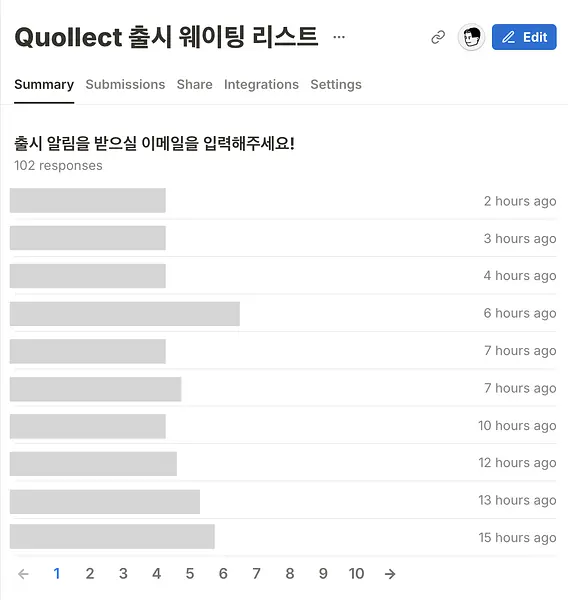The image size is (568, 600).
Task: Switch to the Settings tab
Action: point(336,84)
